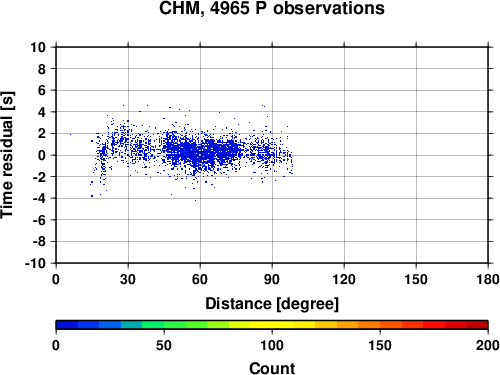Click the dark blue colorbar segment near 0
This screenshot has height=375, width=500.
pyautogui.click(x=67, y=325)
